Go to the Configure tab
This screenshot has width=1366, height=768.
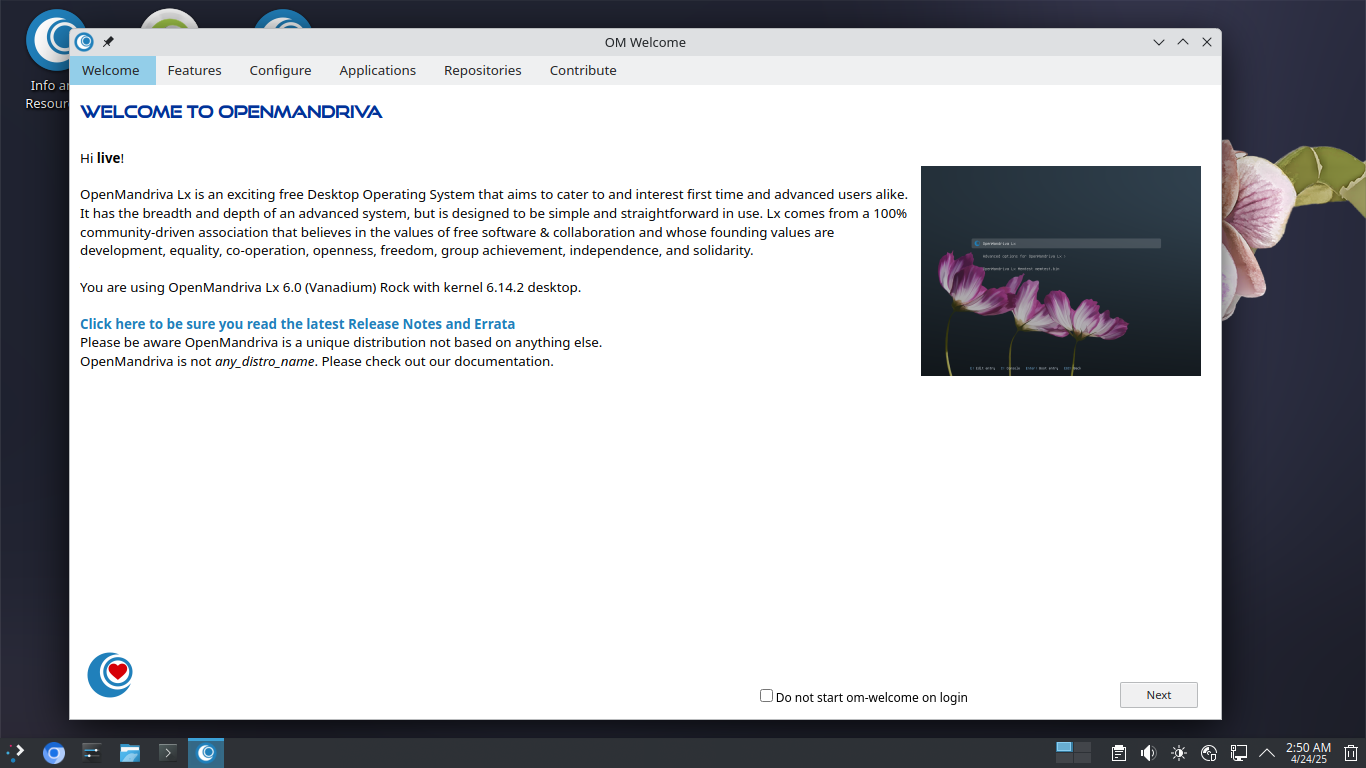coord(281,70)
